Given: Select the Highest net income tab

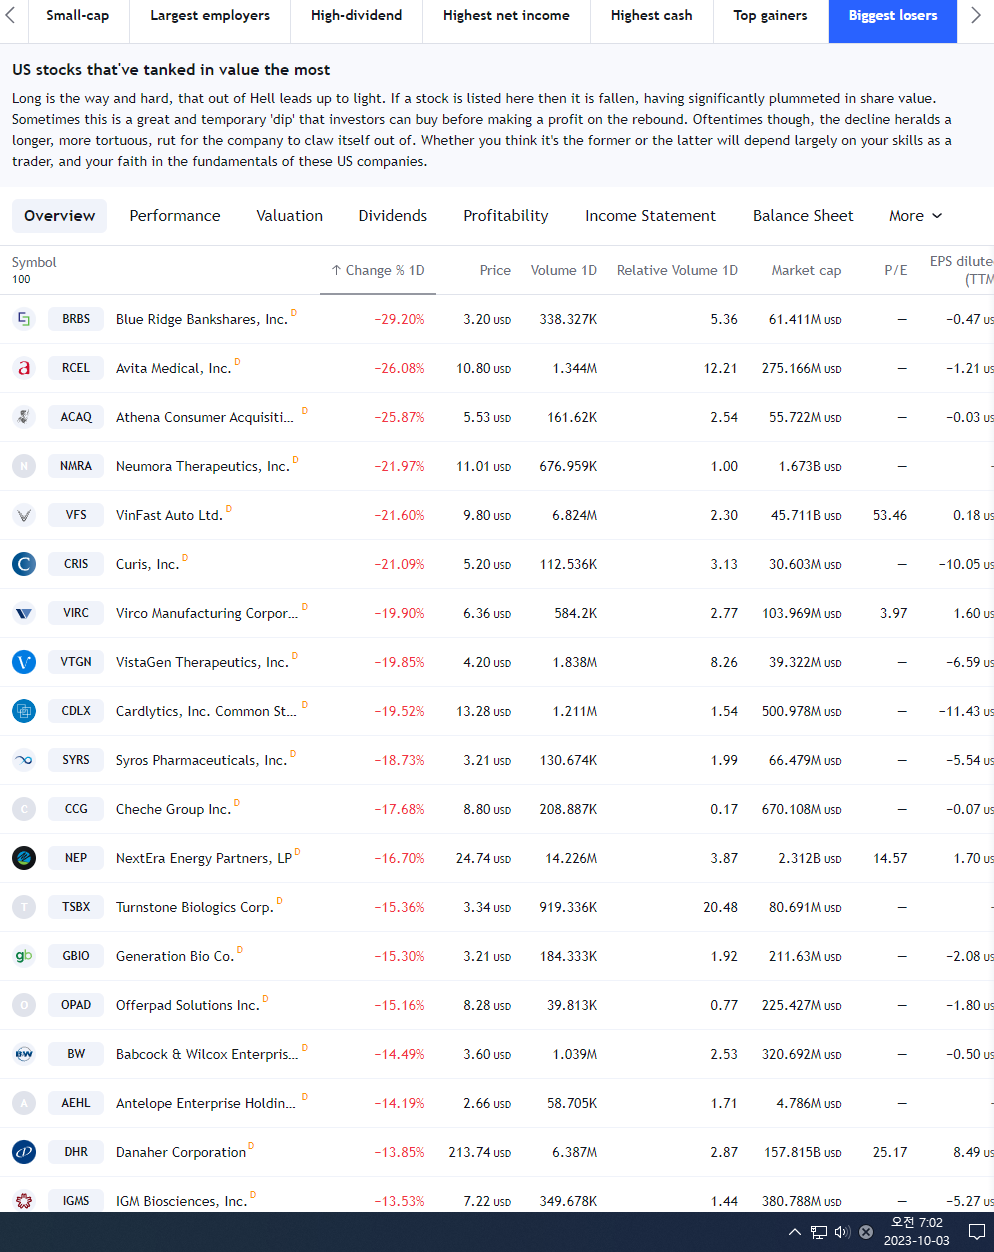Looking at the screenshot, I should pos(506,16).
